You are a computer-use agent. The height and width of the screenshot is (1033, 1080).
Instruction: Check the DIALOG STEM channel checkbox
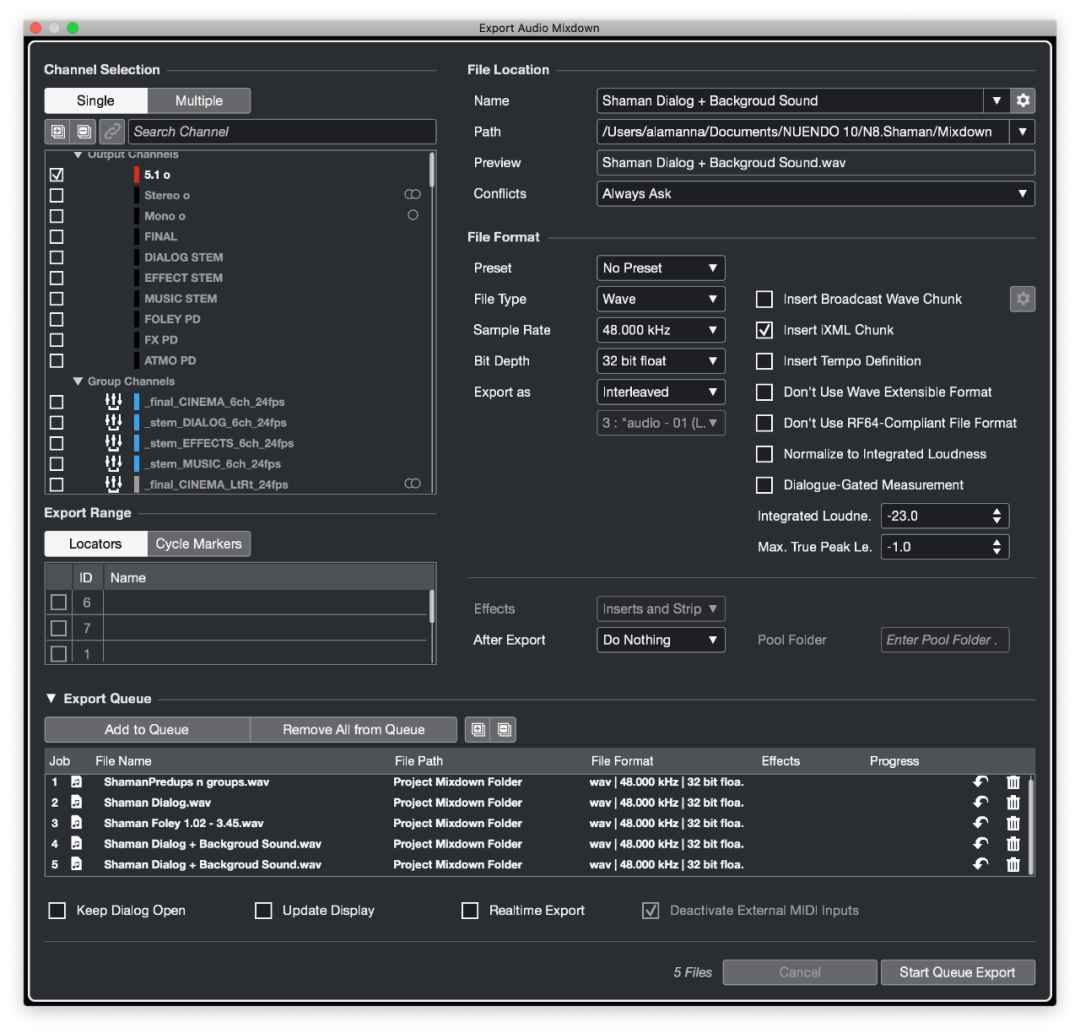[57, 257]
